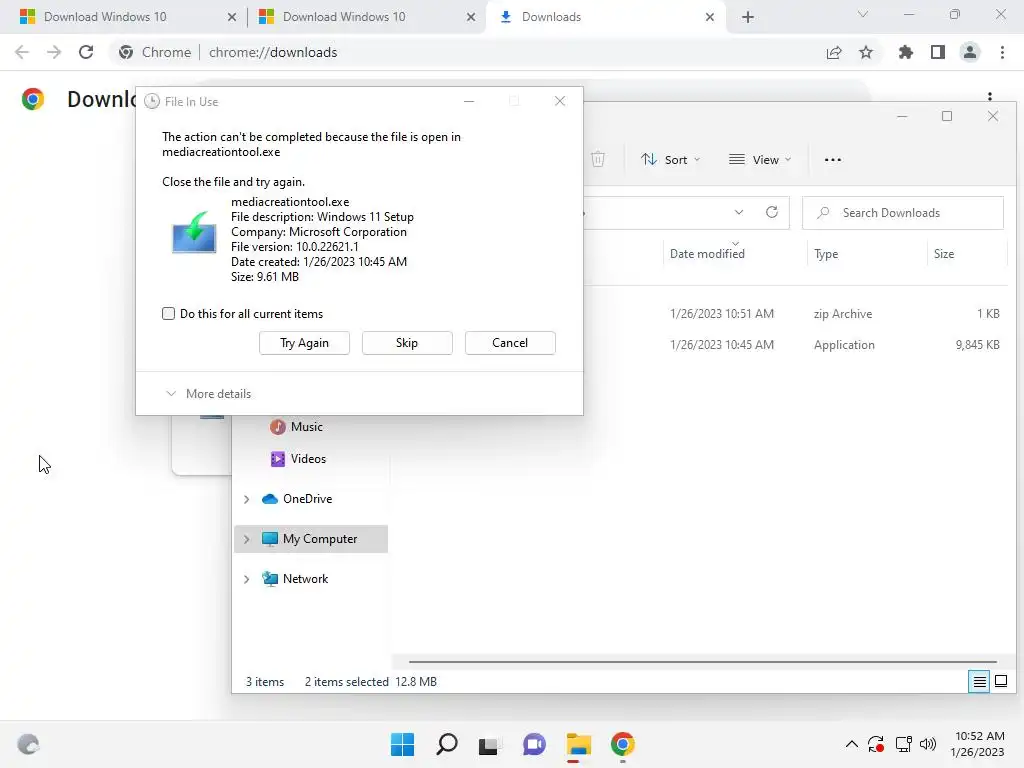Open Task View on the taskbar
This screenshot has height=768, width=1024.
[488, 745]
